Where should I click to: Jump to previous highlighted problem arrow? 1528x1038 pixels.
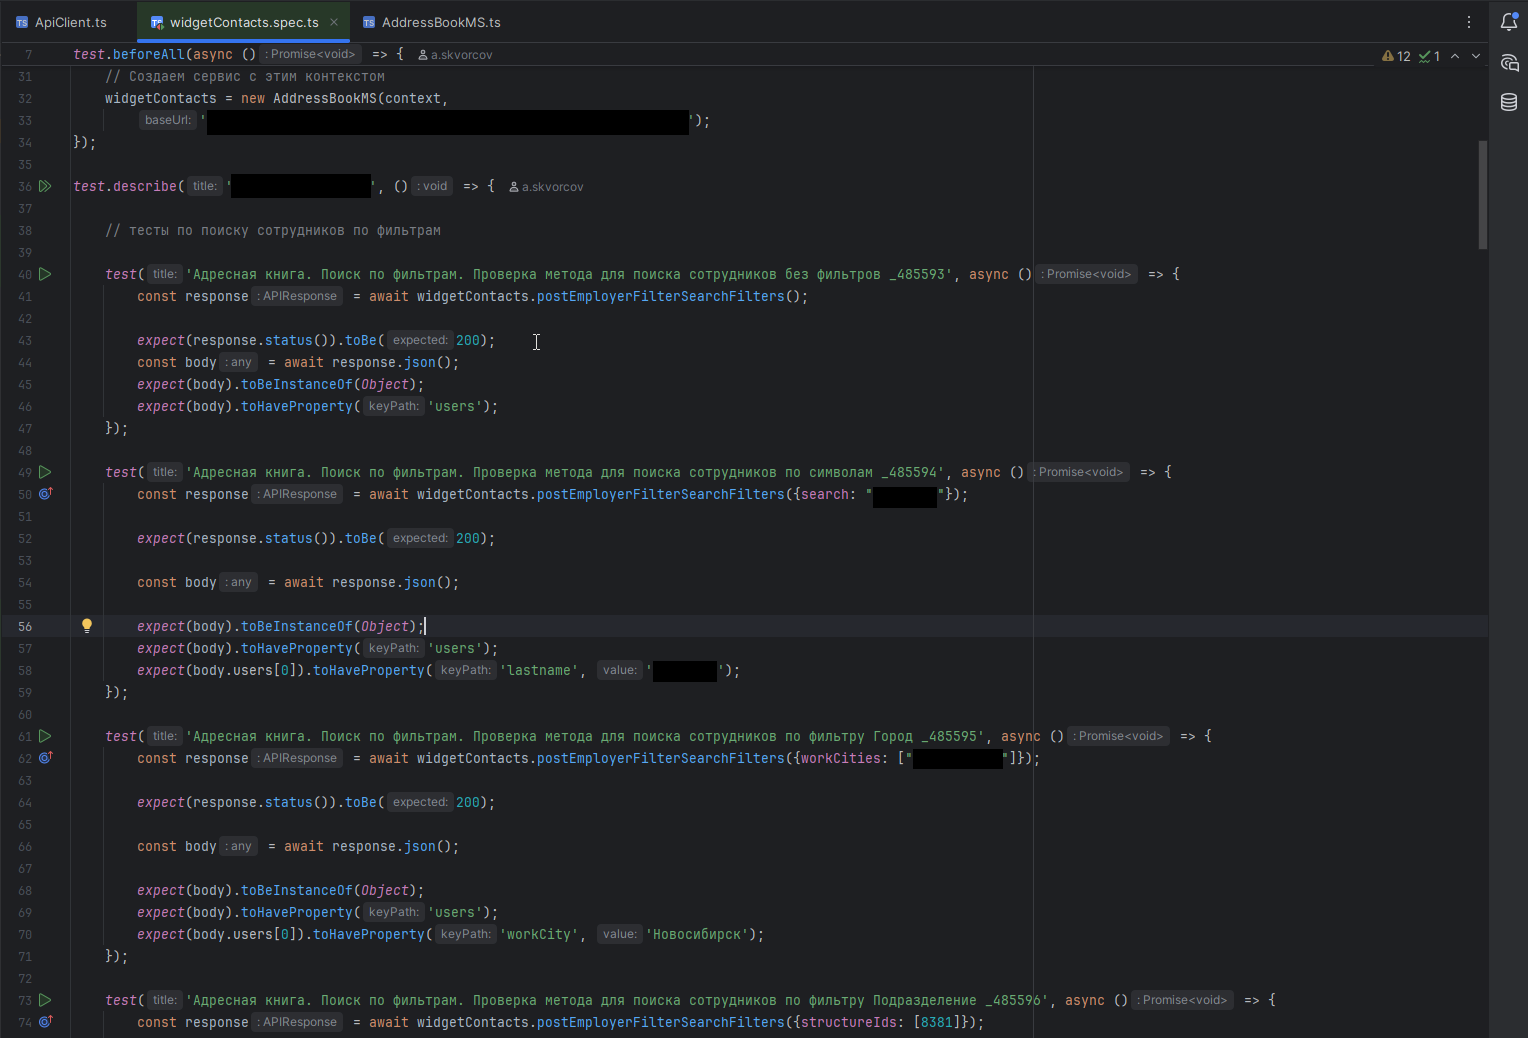click(x=1455, y=56)
